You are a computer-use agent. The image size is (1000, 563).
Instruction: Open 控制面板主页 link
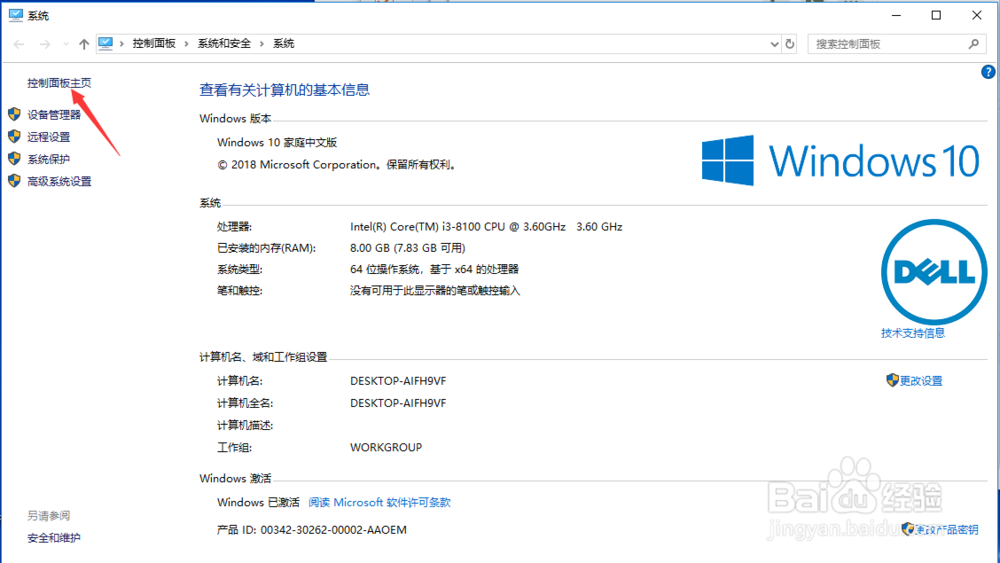pos(59,83)
